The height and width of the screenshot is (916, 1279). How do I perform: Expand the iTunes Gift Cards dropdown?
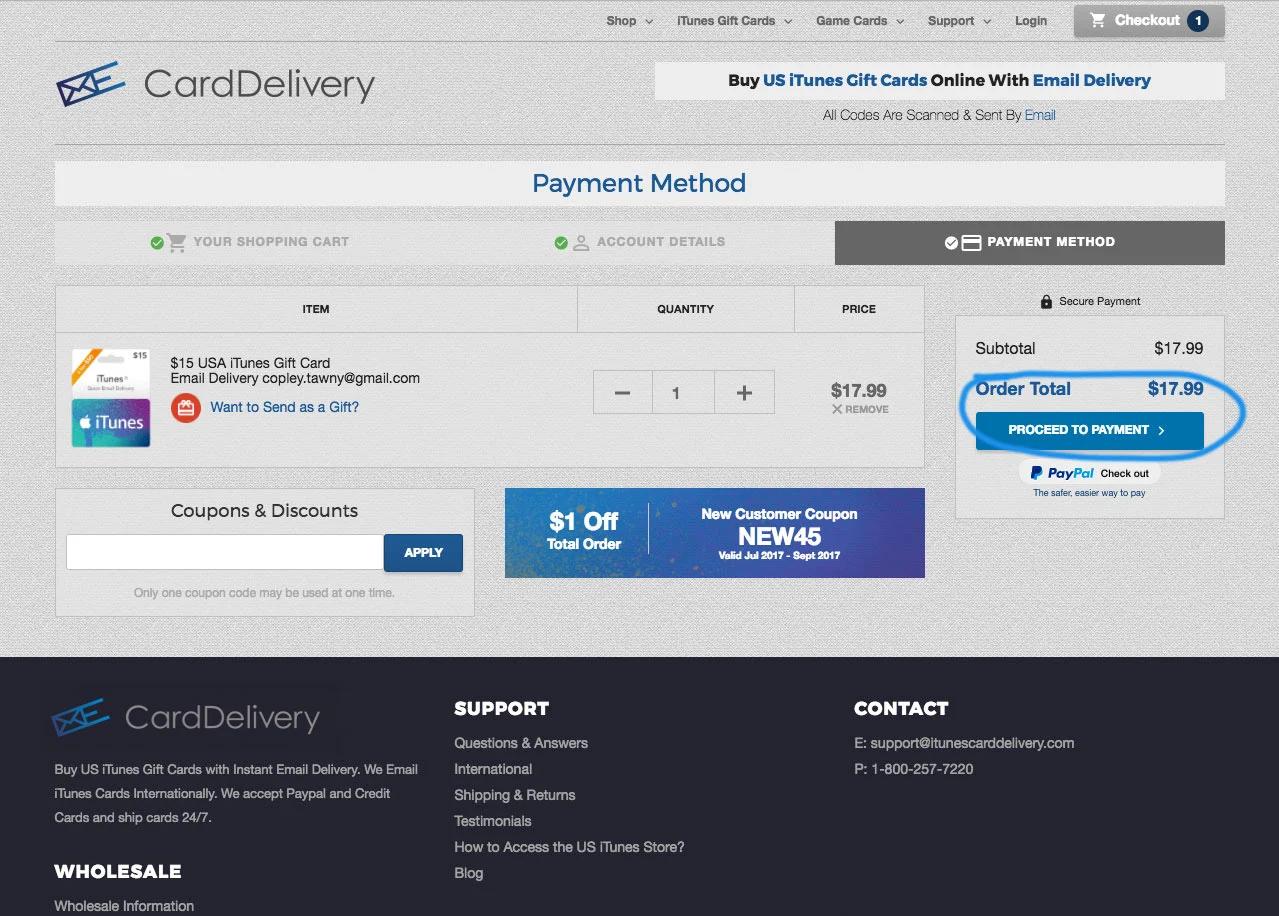pos(734,21)
